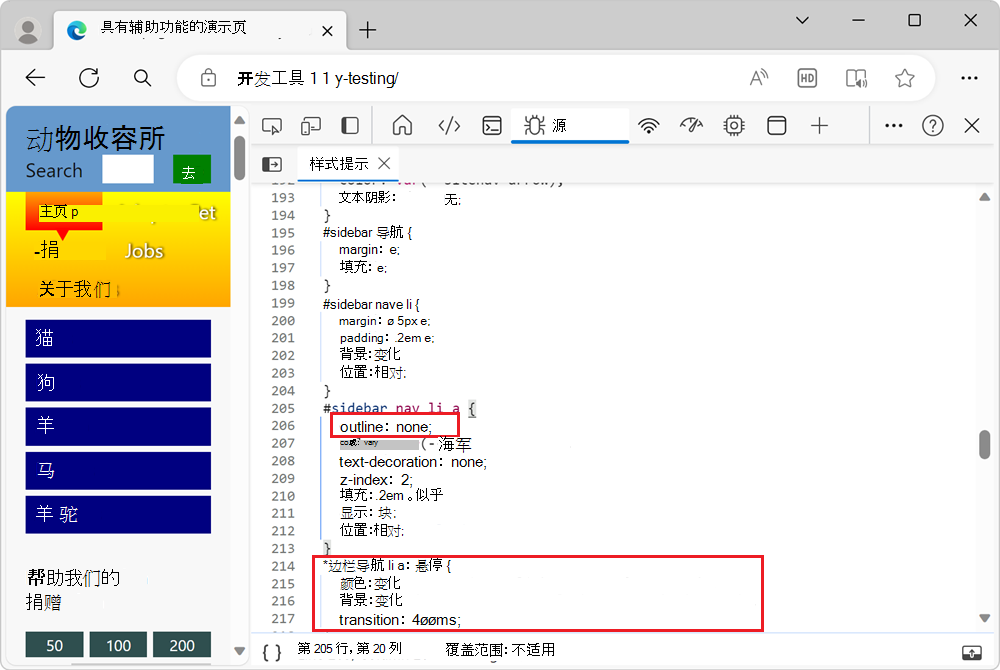Image resolution: width=1000 pixels, height=670 pixels.
Task: Open the More Tools plus menu
Action: (x=819, y=126)
